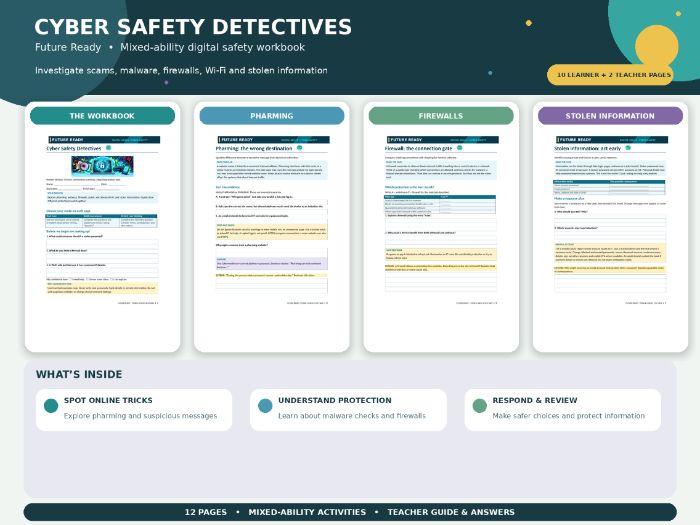This screenshot has width=700, height=525.
Task: Open The Workbook label
Action: (102, 116)
